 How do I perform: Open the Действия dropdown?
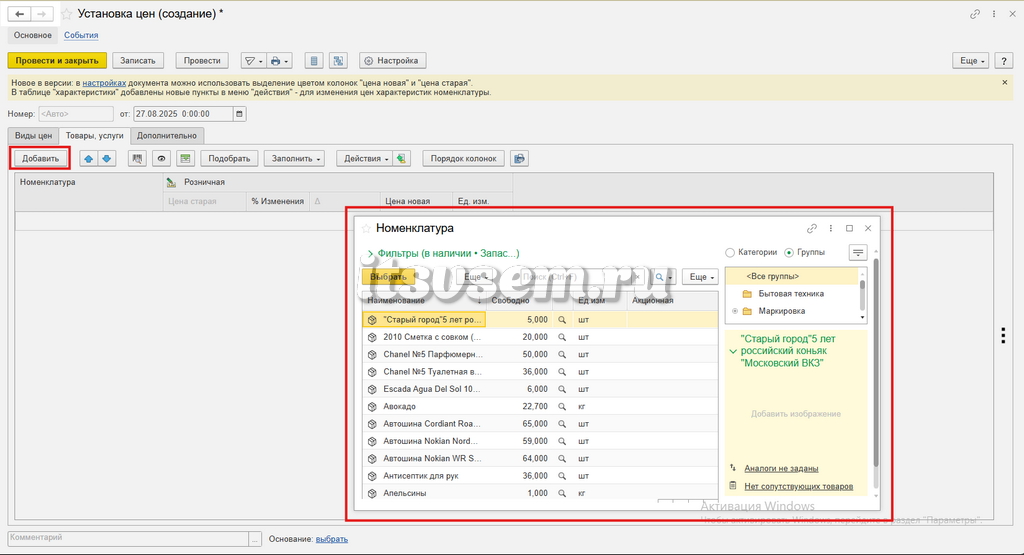click(364, 159)
